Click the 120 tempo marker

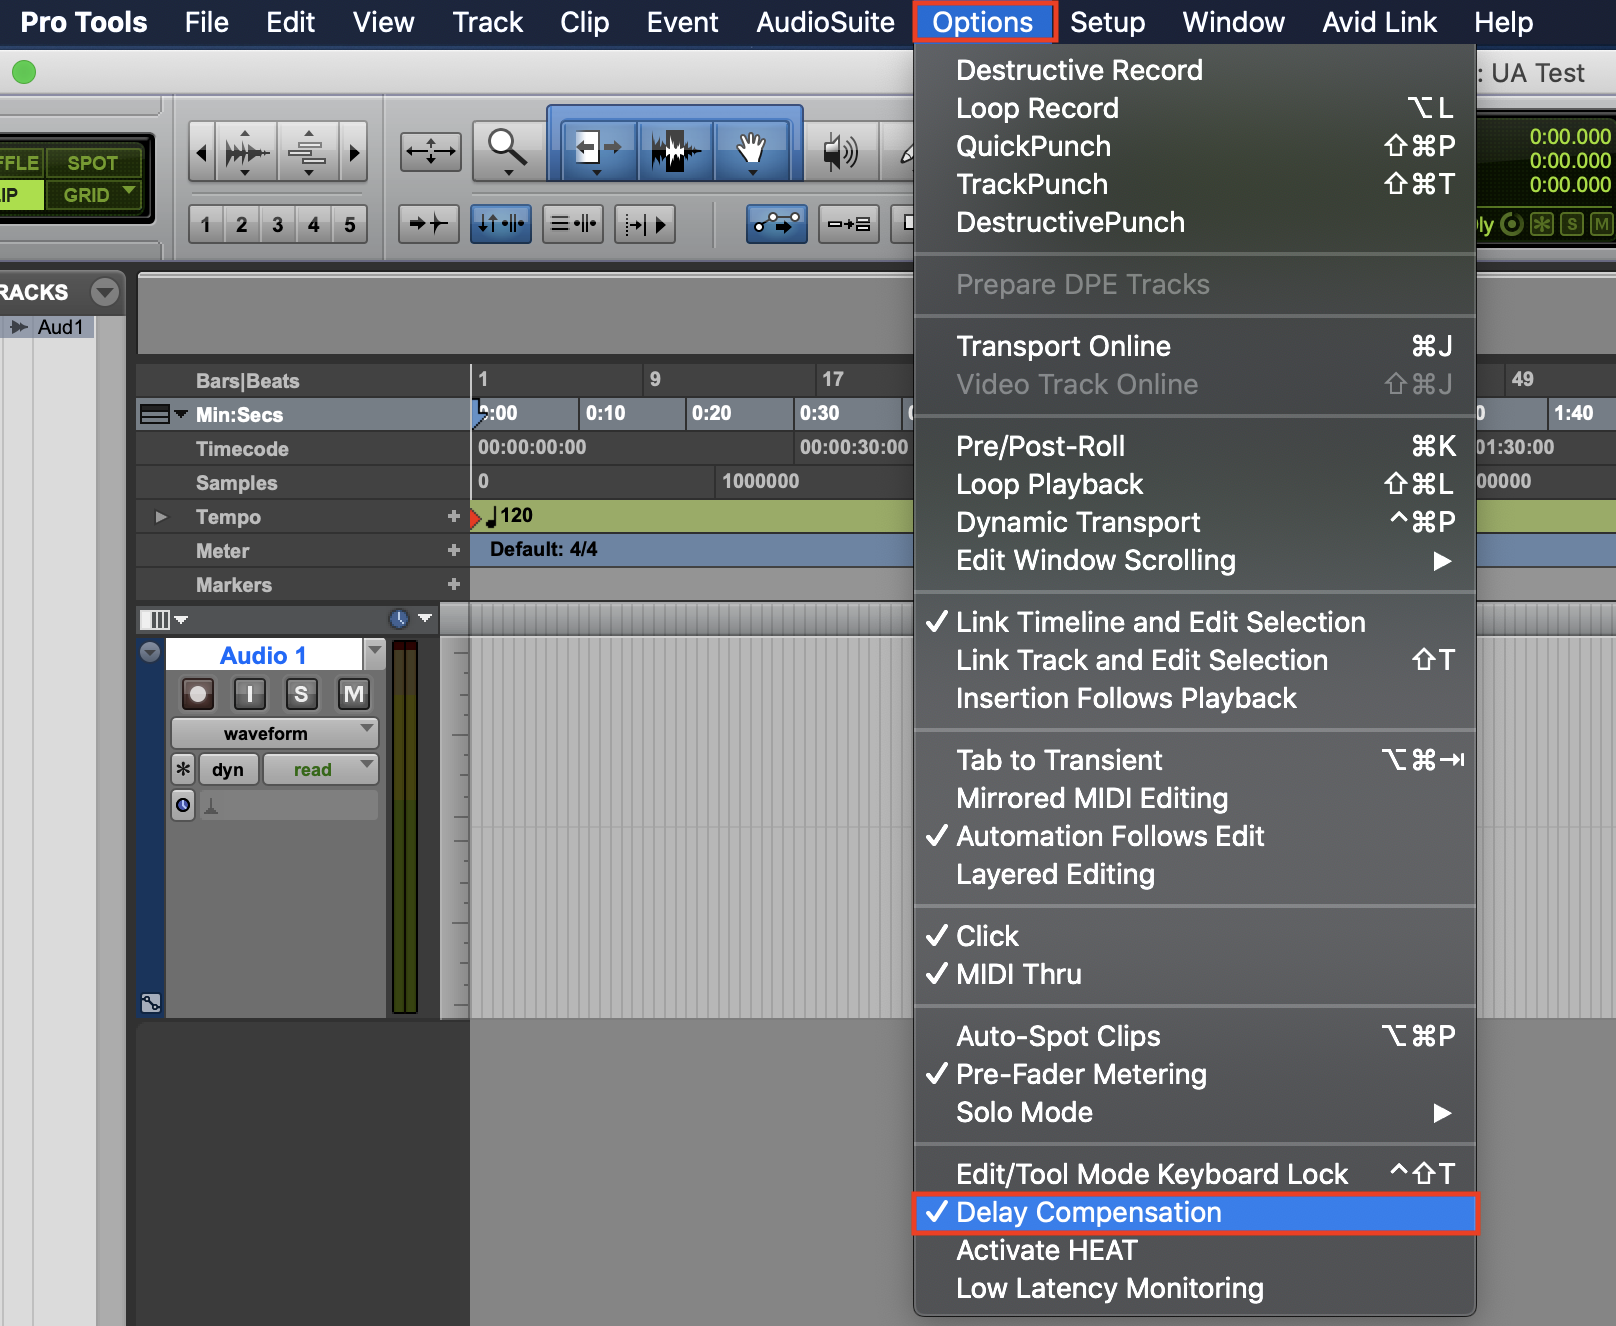509,516
